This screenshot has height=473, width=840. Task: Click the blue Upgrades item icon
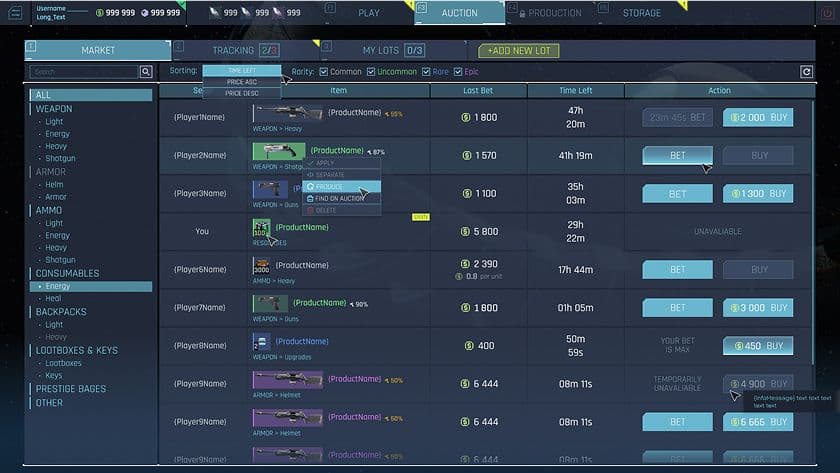(261, 343)
